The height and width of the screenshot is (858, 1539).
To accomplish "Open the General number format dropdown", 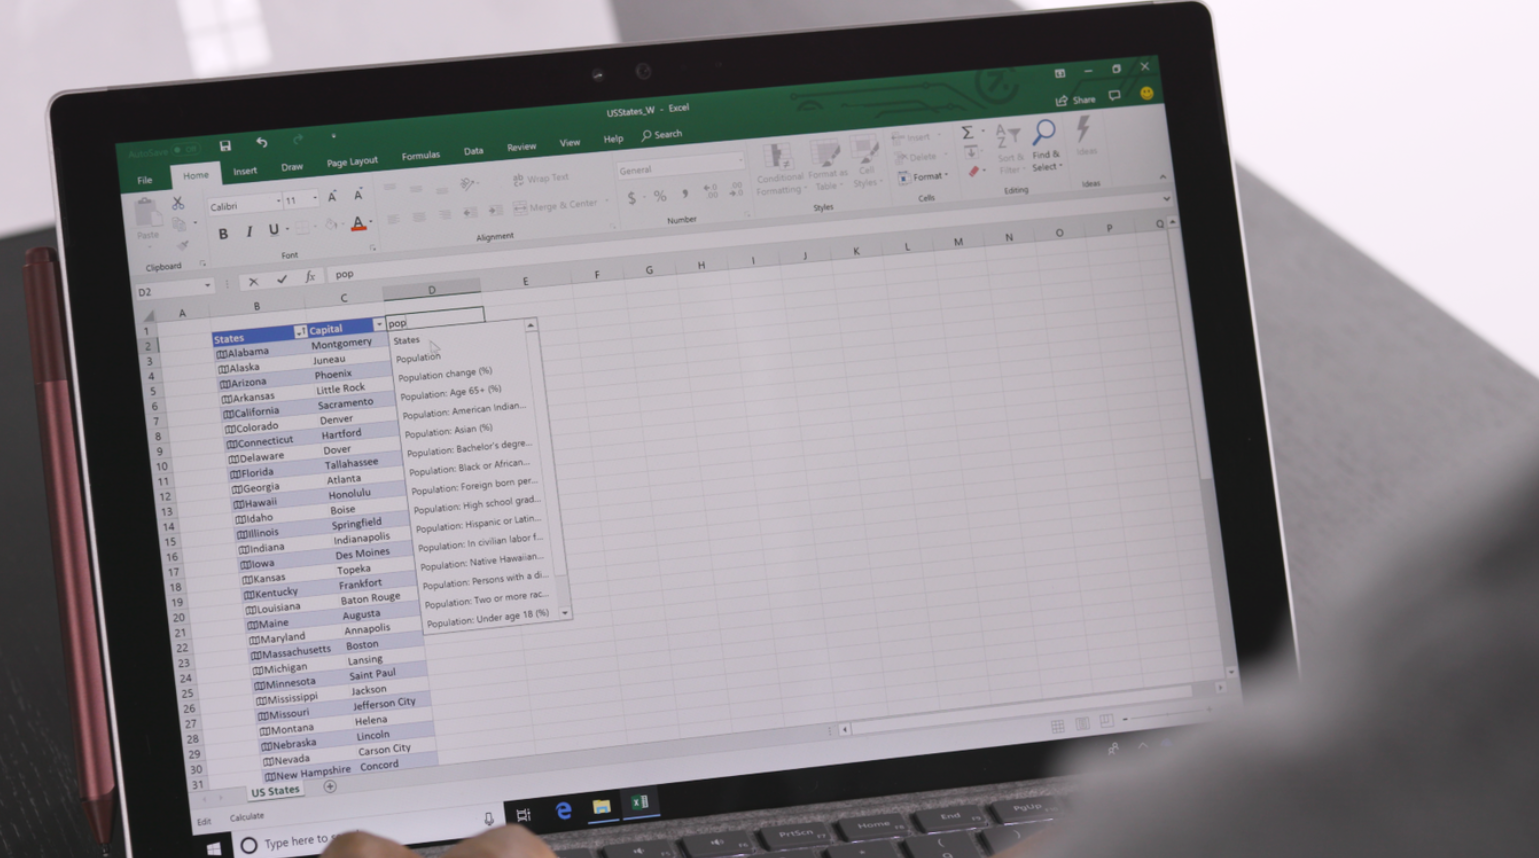I will [x=741, y=161].
